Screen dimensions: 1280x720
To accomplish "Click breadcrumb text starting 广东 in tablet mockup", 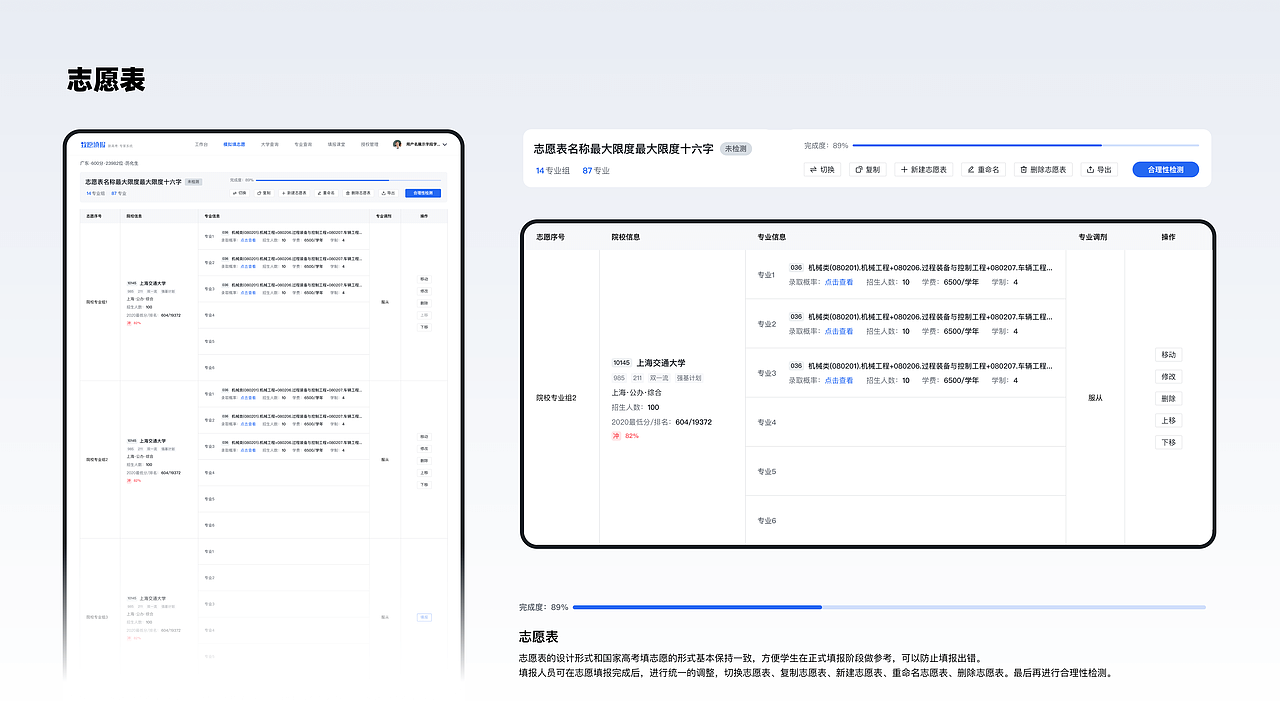I will click(x=109, y=163).
